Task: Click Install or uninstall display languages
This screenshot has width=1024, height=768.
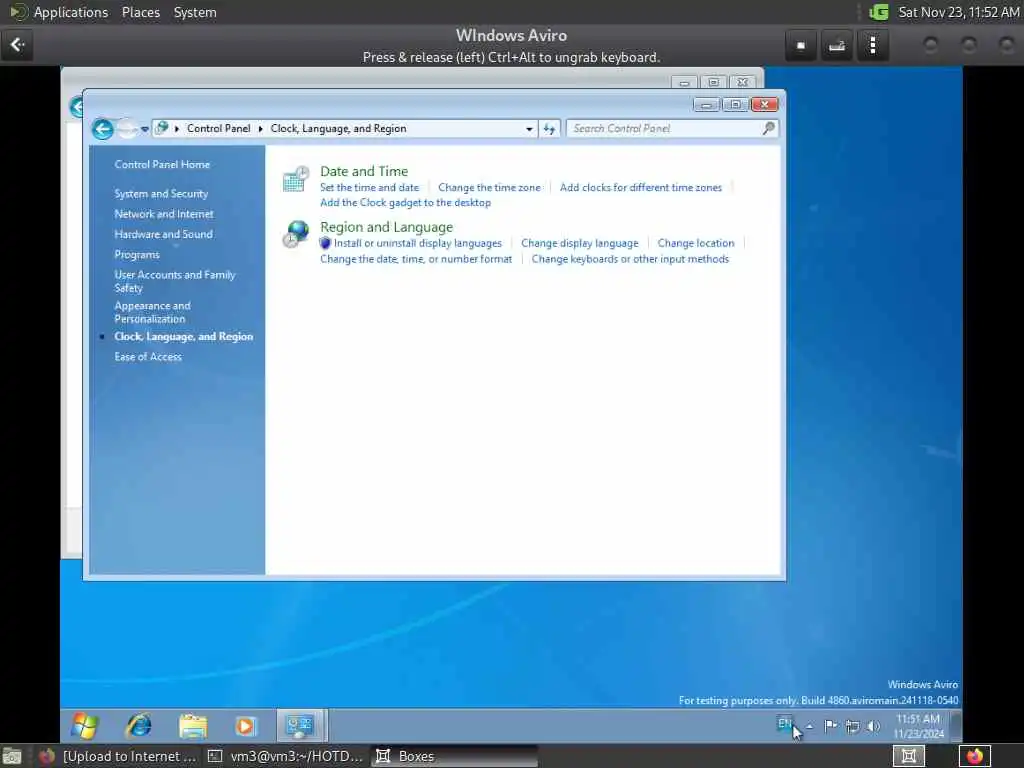Action: coord(418,243)
